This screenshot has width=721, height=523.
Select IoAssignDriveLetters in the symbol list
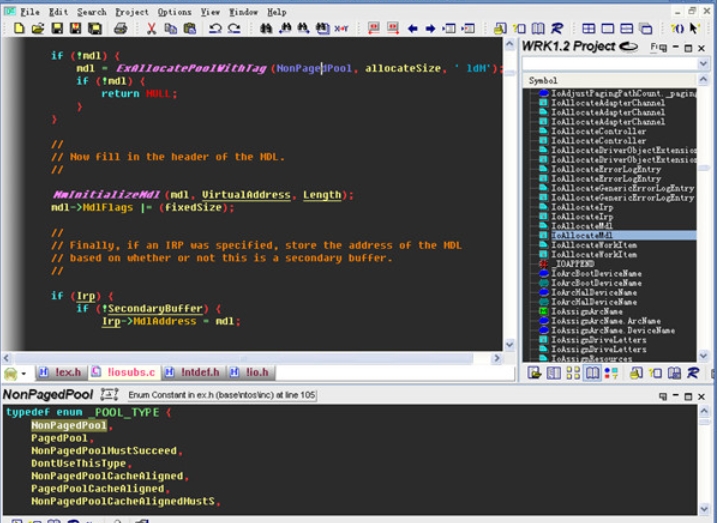598,339
